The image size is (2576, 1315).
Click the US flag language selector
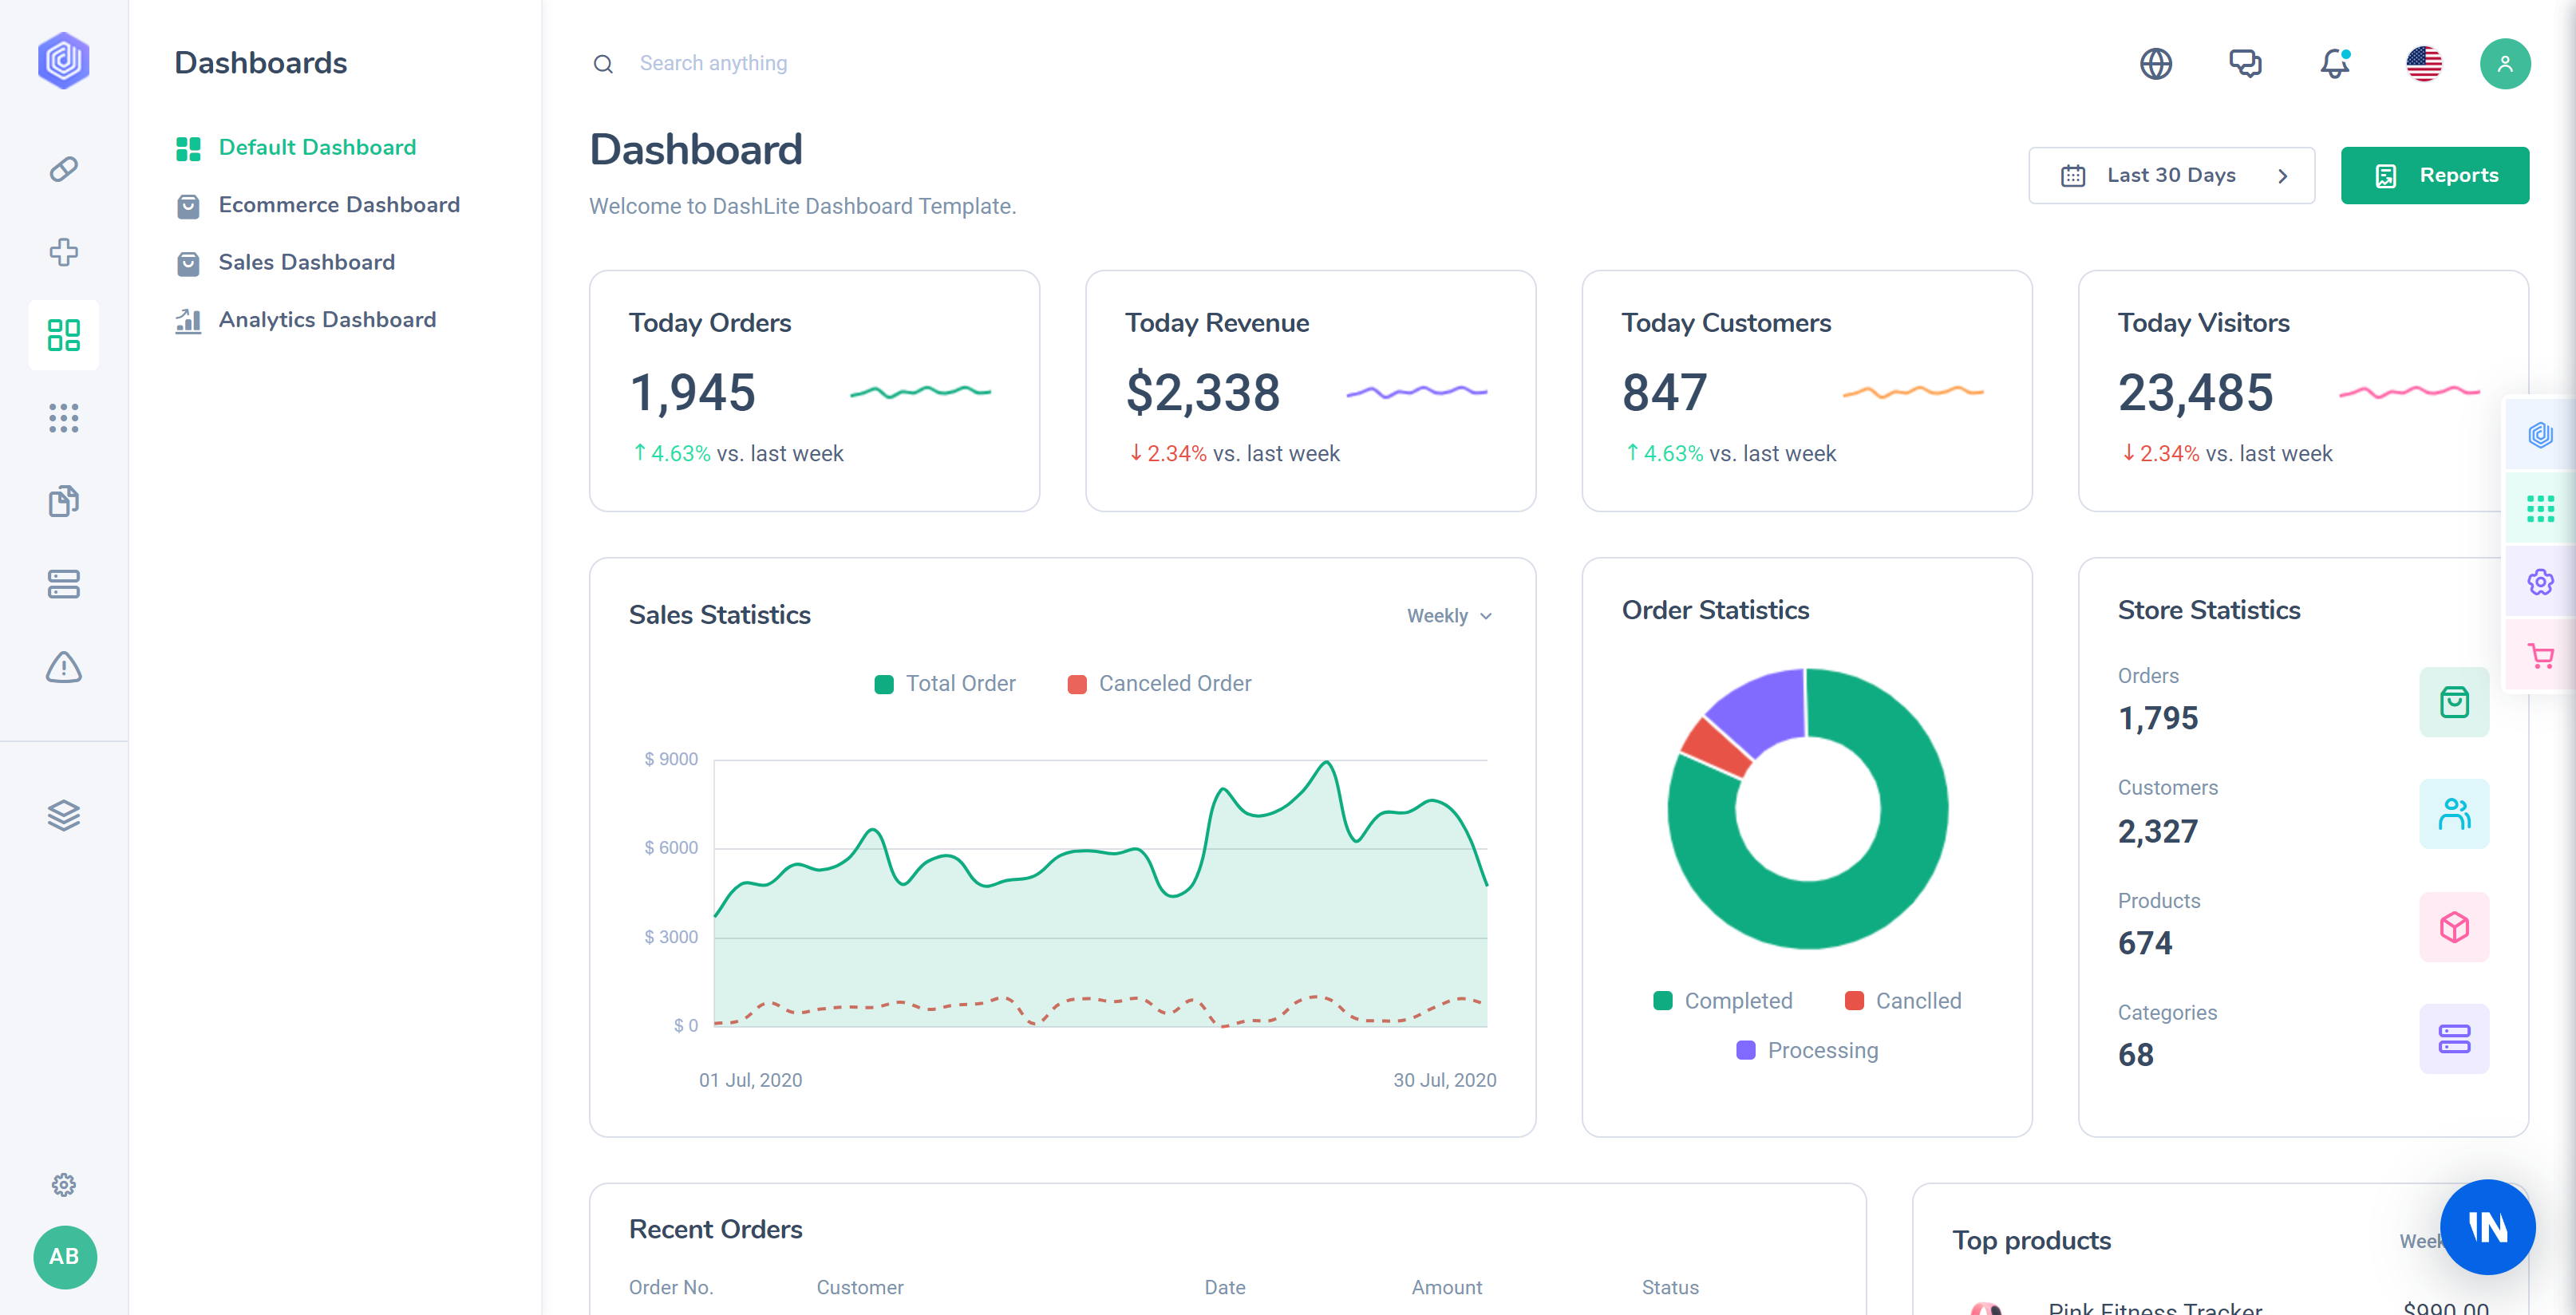click(2423, 64)
